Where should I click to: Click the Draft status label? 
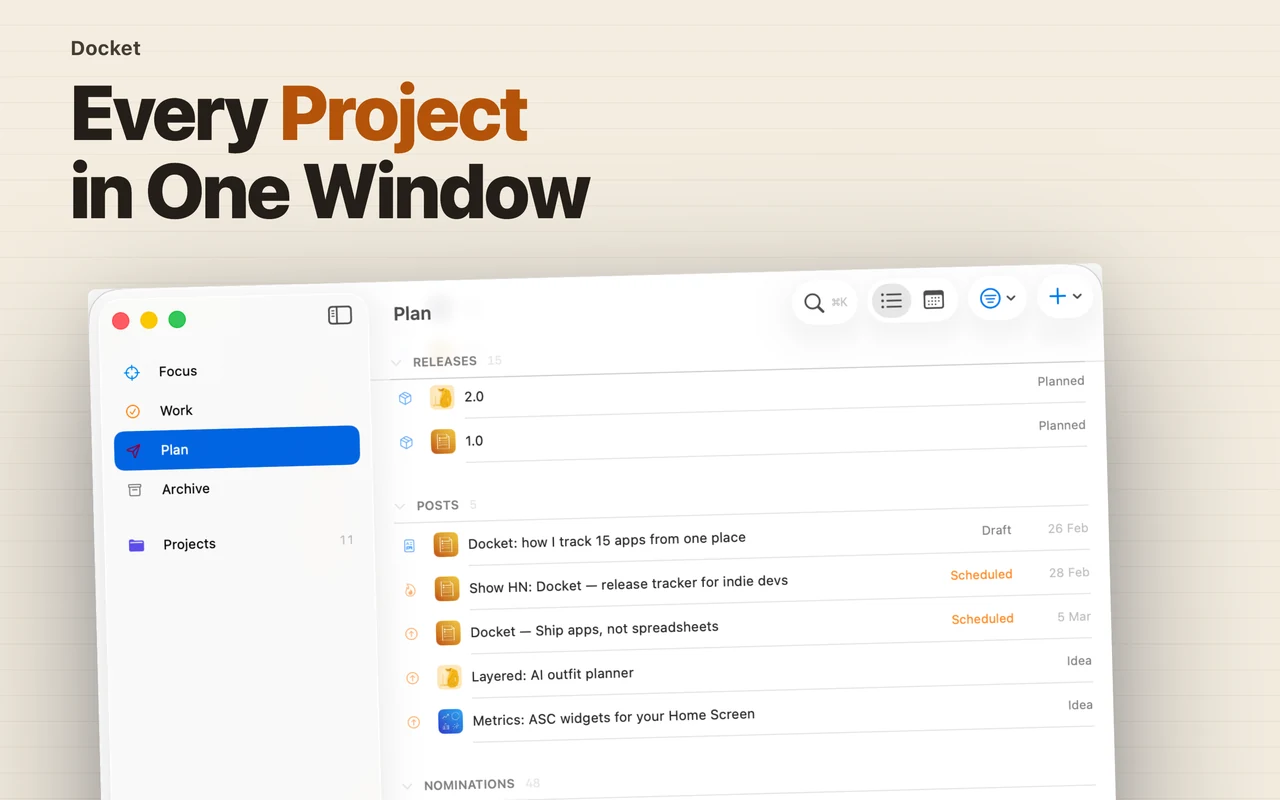click(996, 531)
